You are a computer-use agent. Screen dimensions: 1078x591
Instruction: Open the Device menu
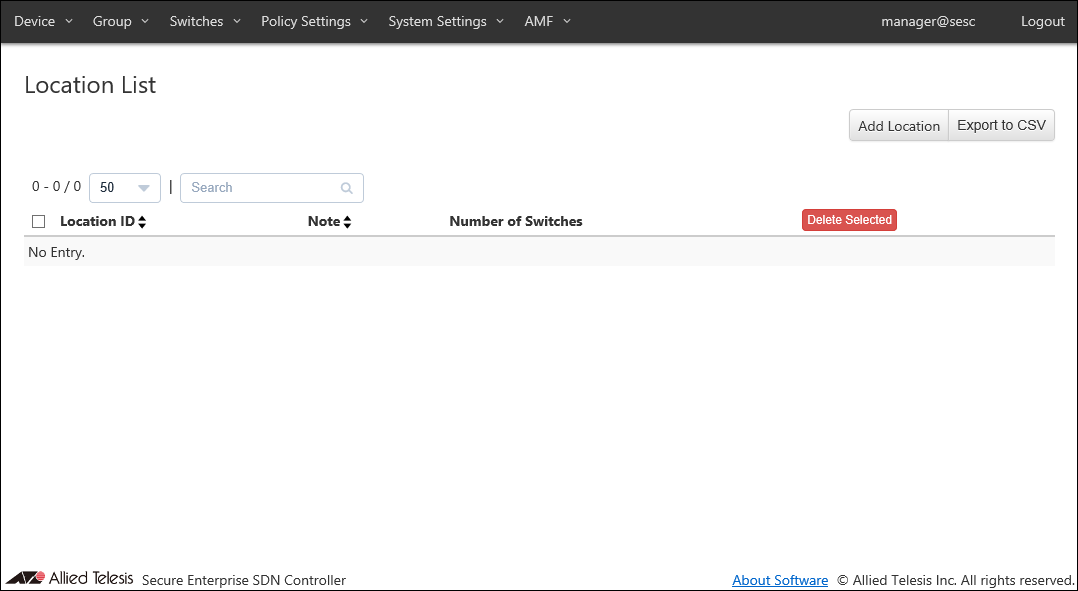click(43, 21)
